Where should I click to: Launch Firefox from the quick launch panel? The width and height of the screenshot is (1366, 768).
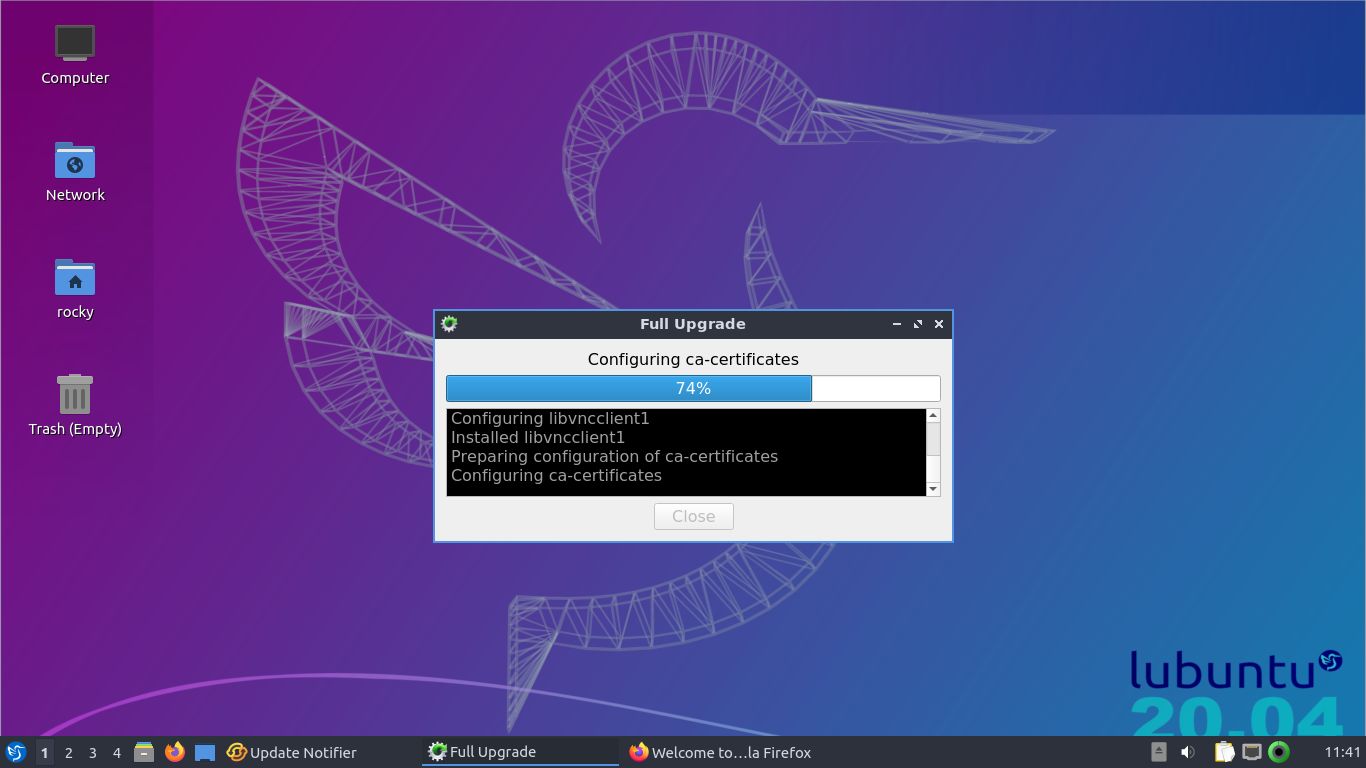coord(175,752)
